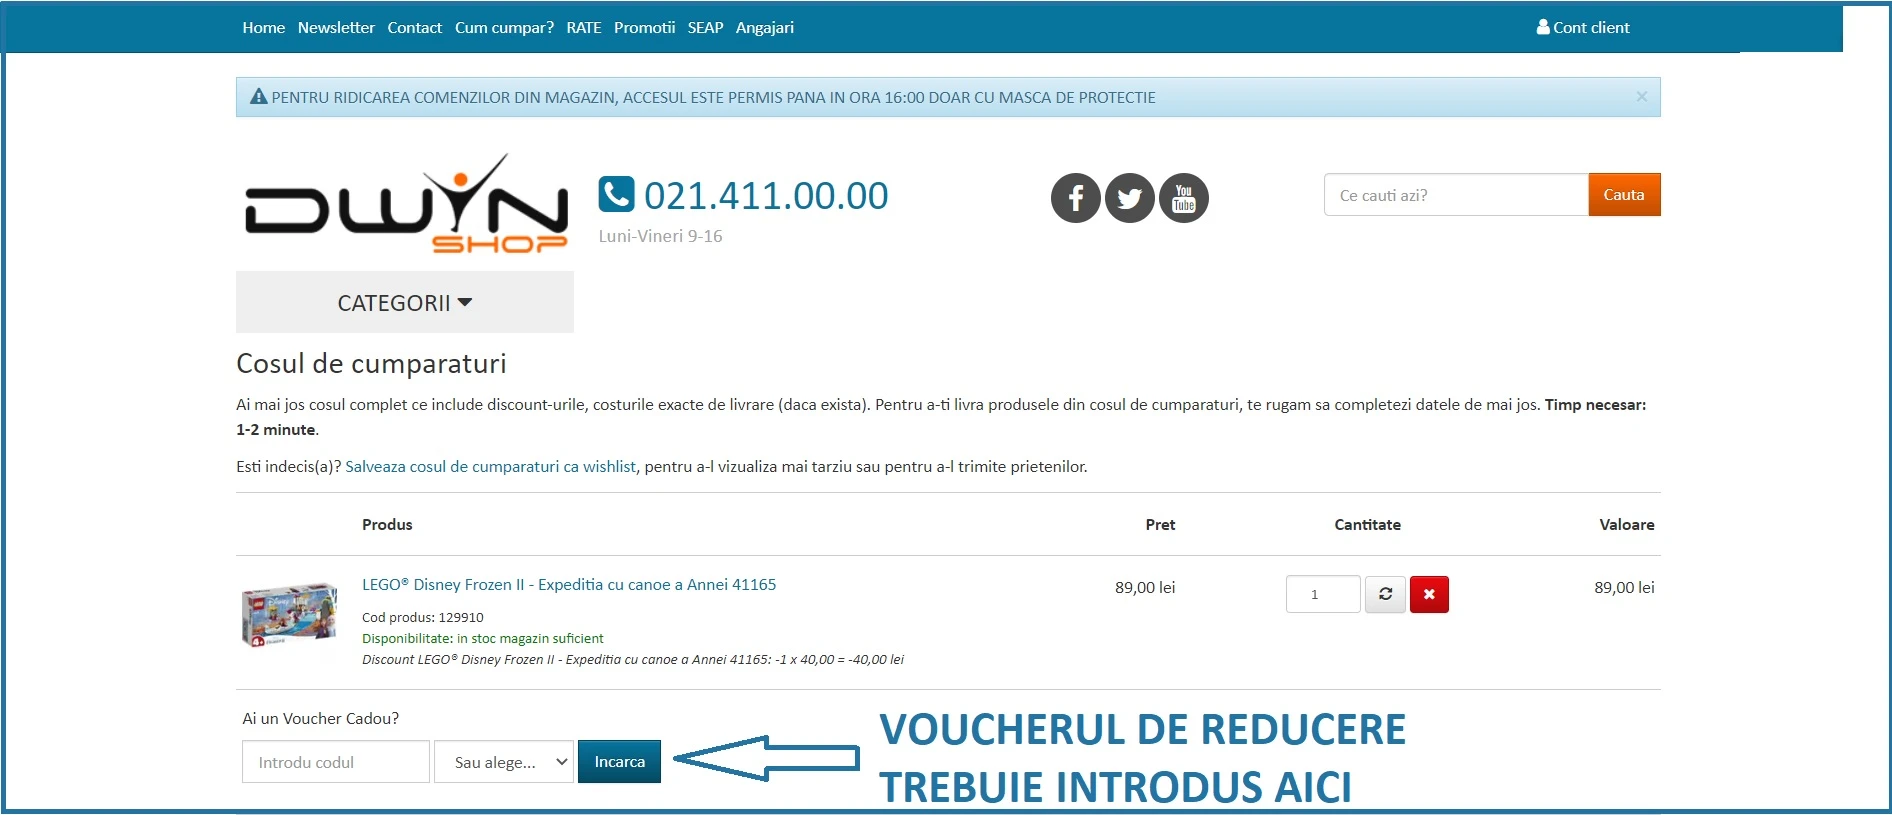Viewport: 1892px width, 815px height.
Task: Focus the 'Ce cauti azi?' search field
Action: click(x=1456, y=195)
